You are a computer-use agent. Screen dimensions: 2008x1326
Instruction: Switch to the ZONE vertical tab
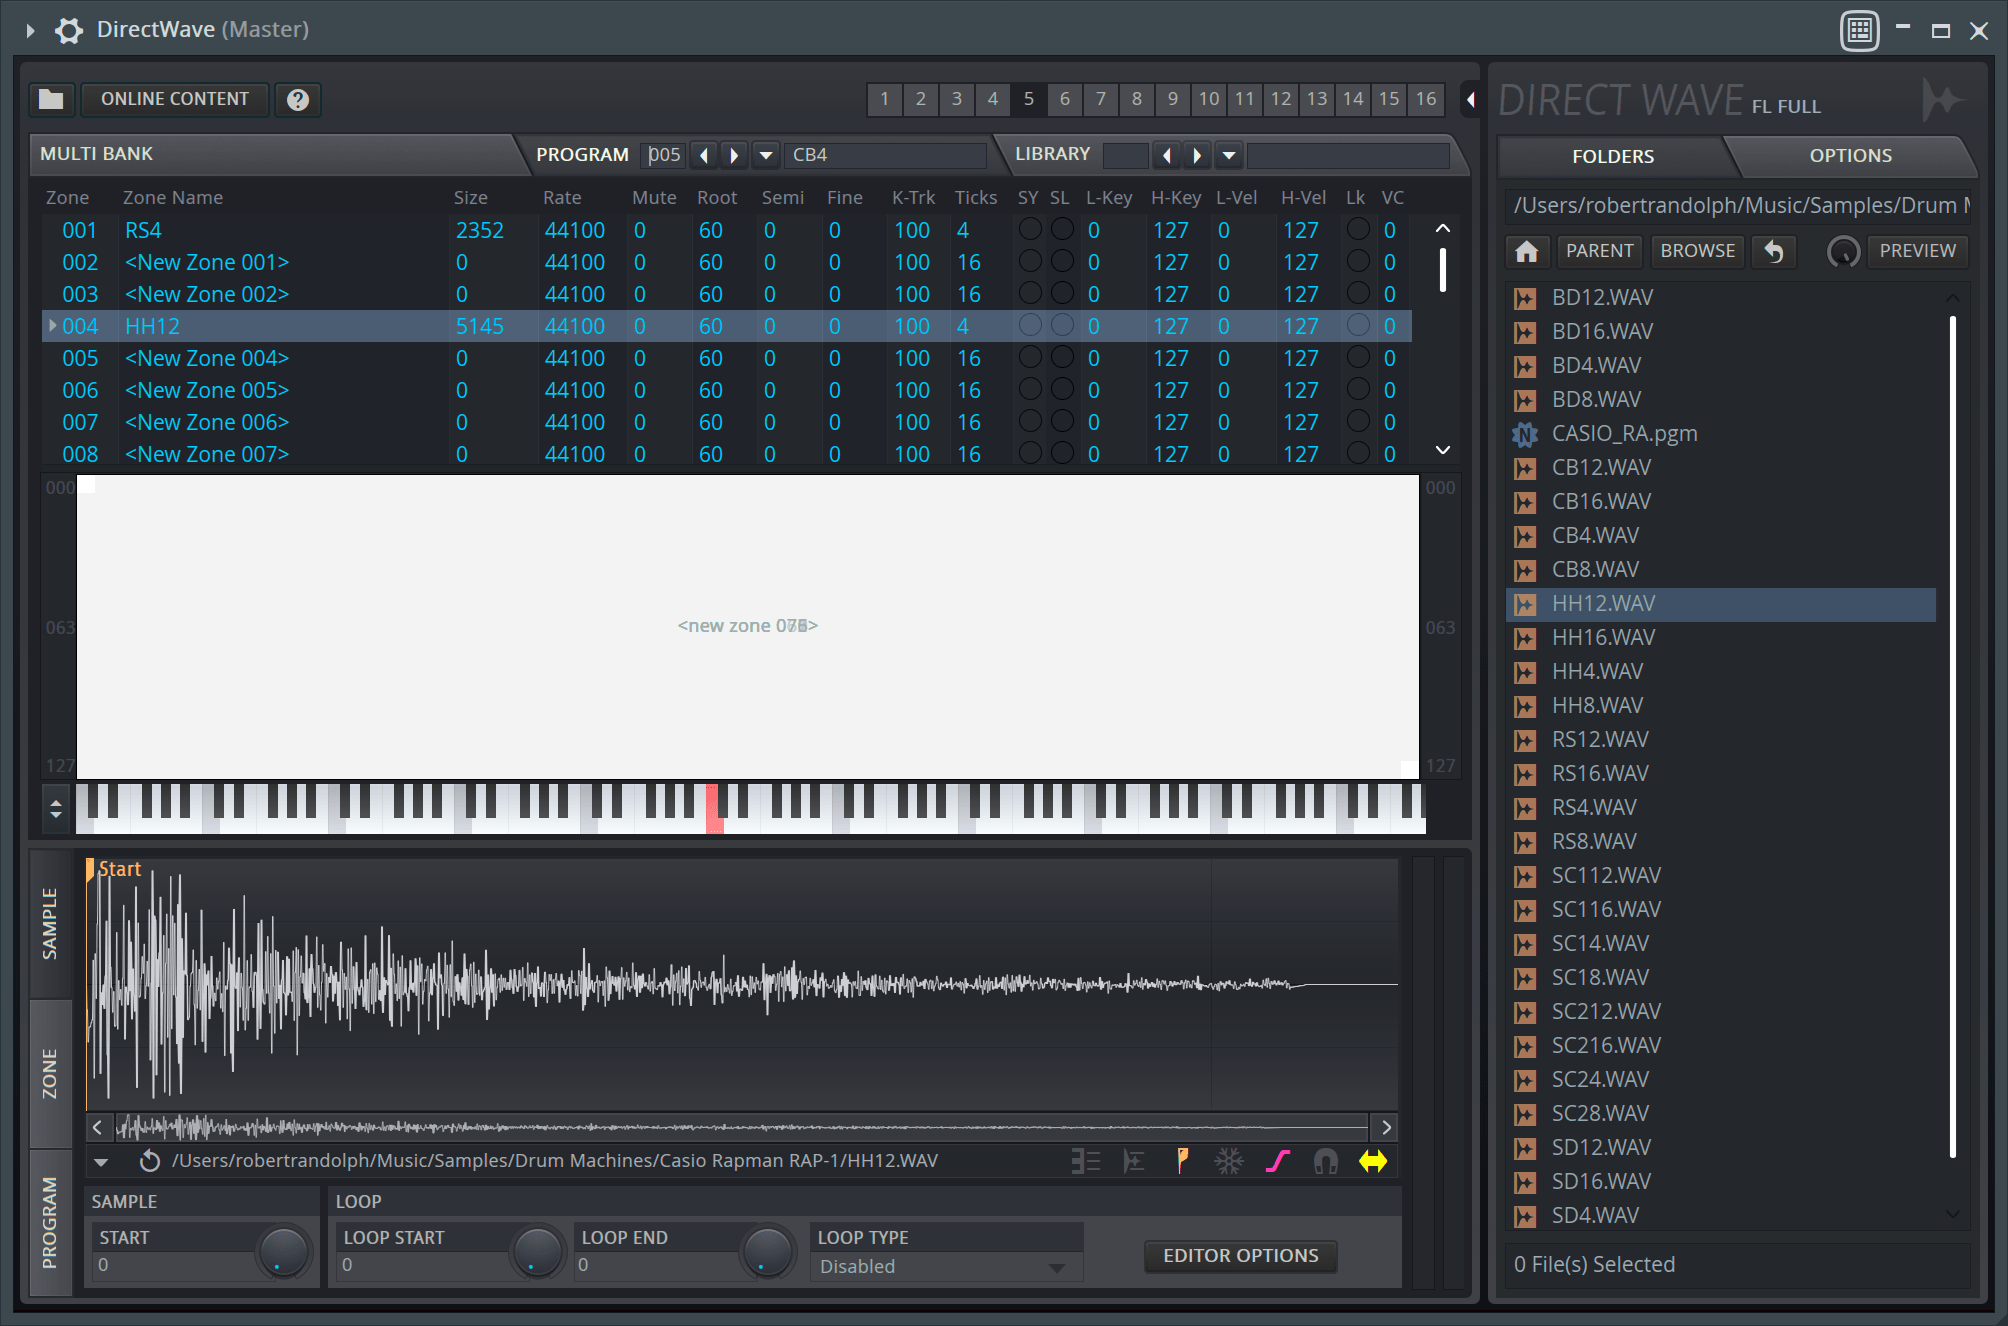click(50, 1073)
